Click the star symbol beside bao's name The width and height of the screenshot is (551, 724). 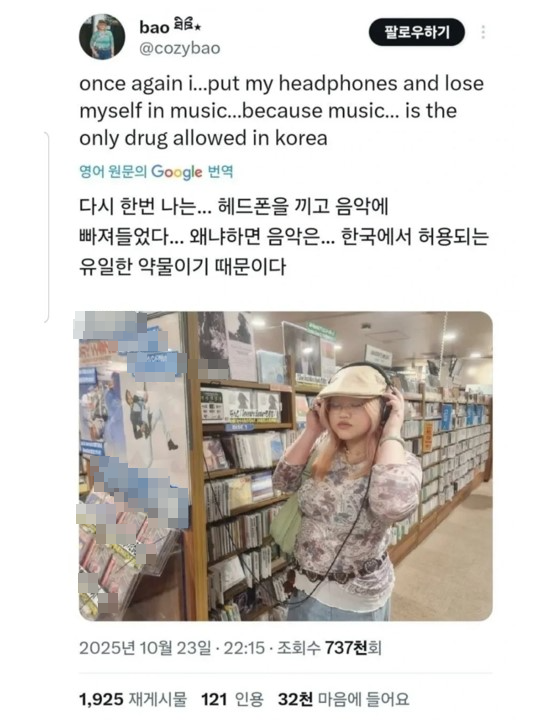tap(197, 27)
